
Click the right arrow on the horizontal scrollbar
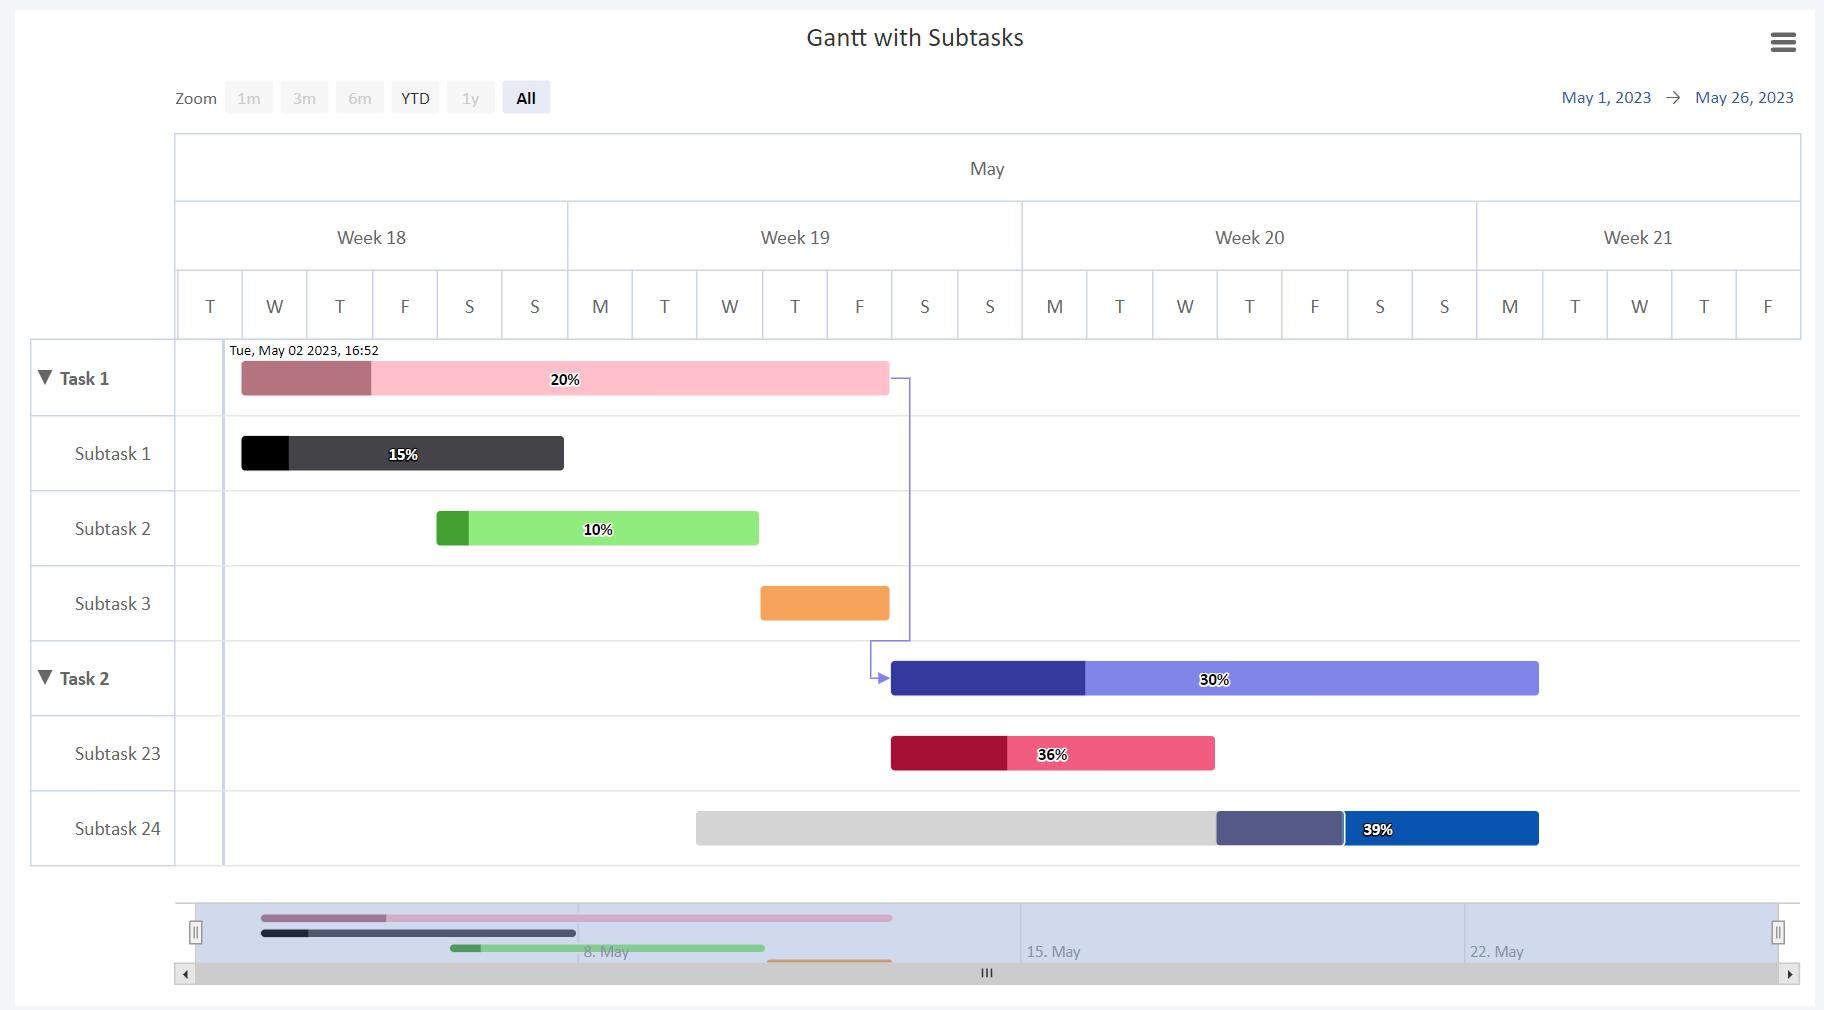(x=1789, y=973)
